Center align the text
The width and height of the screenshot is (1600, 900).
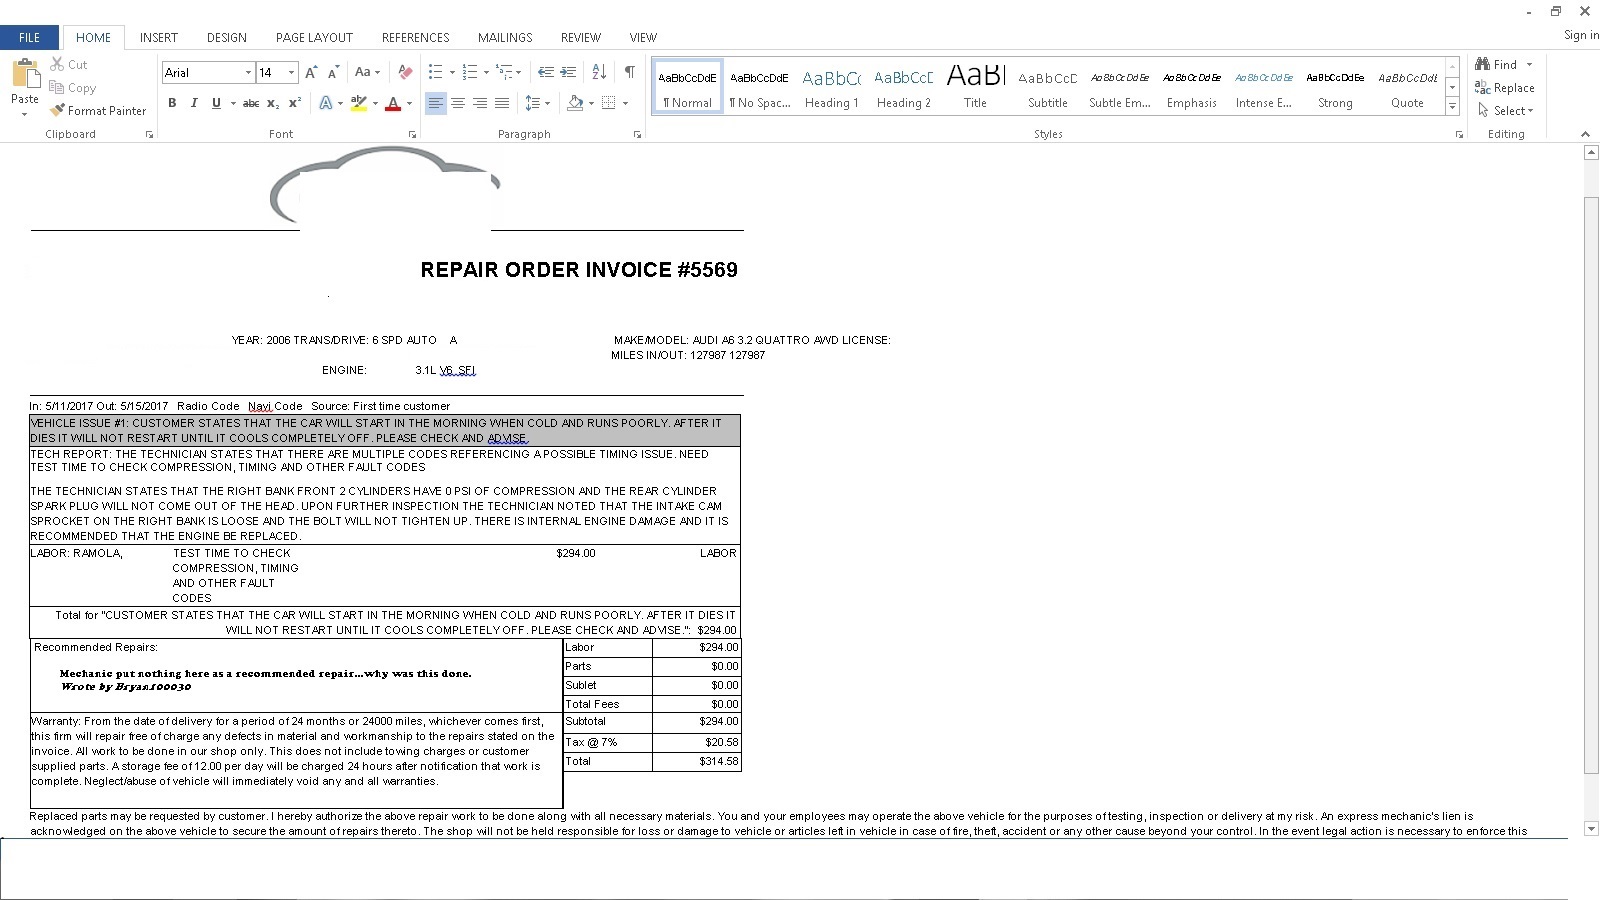(x=458, y=103)
